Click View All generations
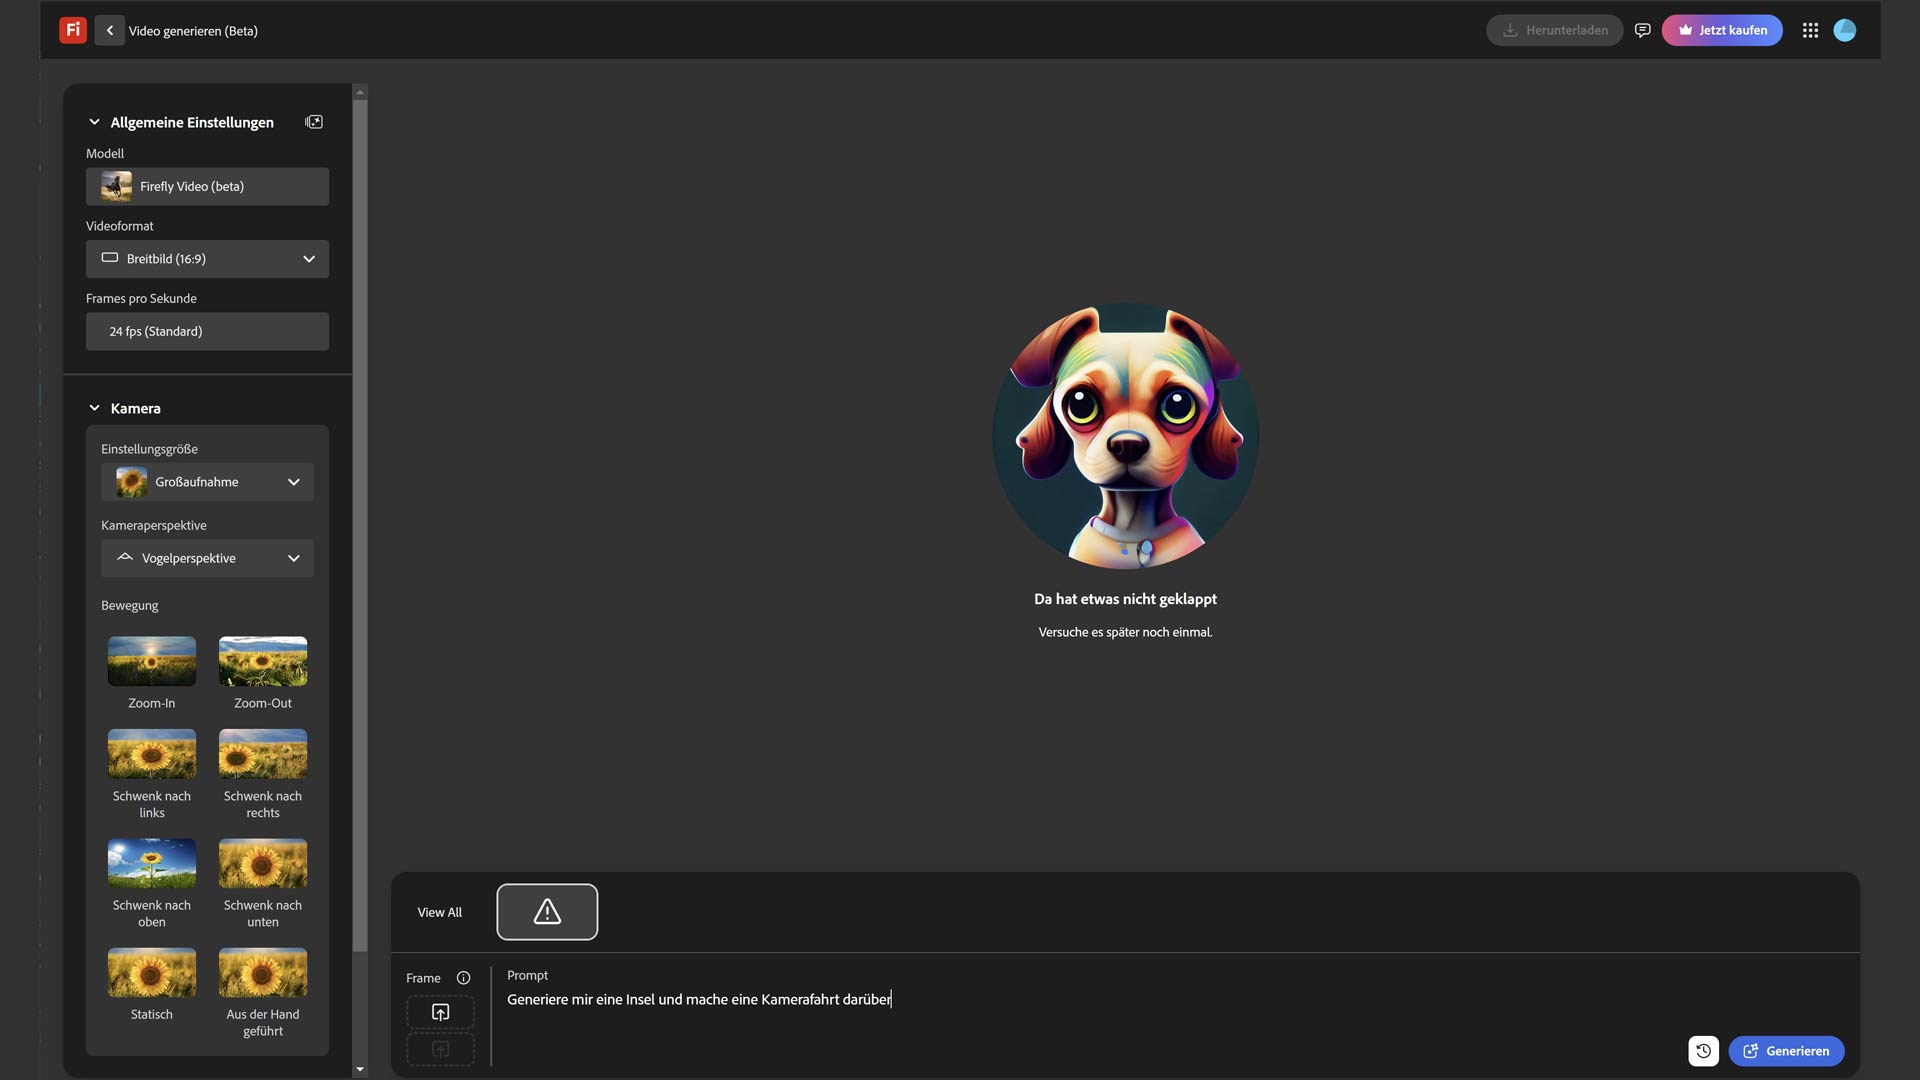Viewport: 1920px width, 1080px height. 439,912
